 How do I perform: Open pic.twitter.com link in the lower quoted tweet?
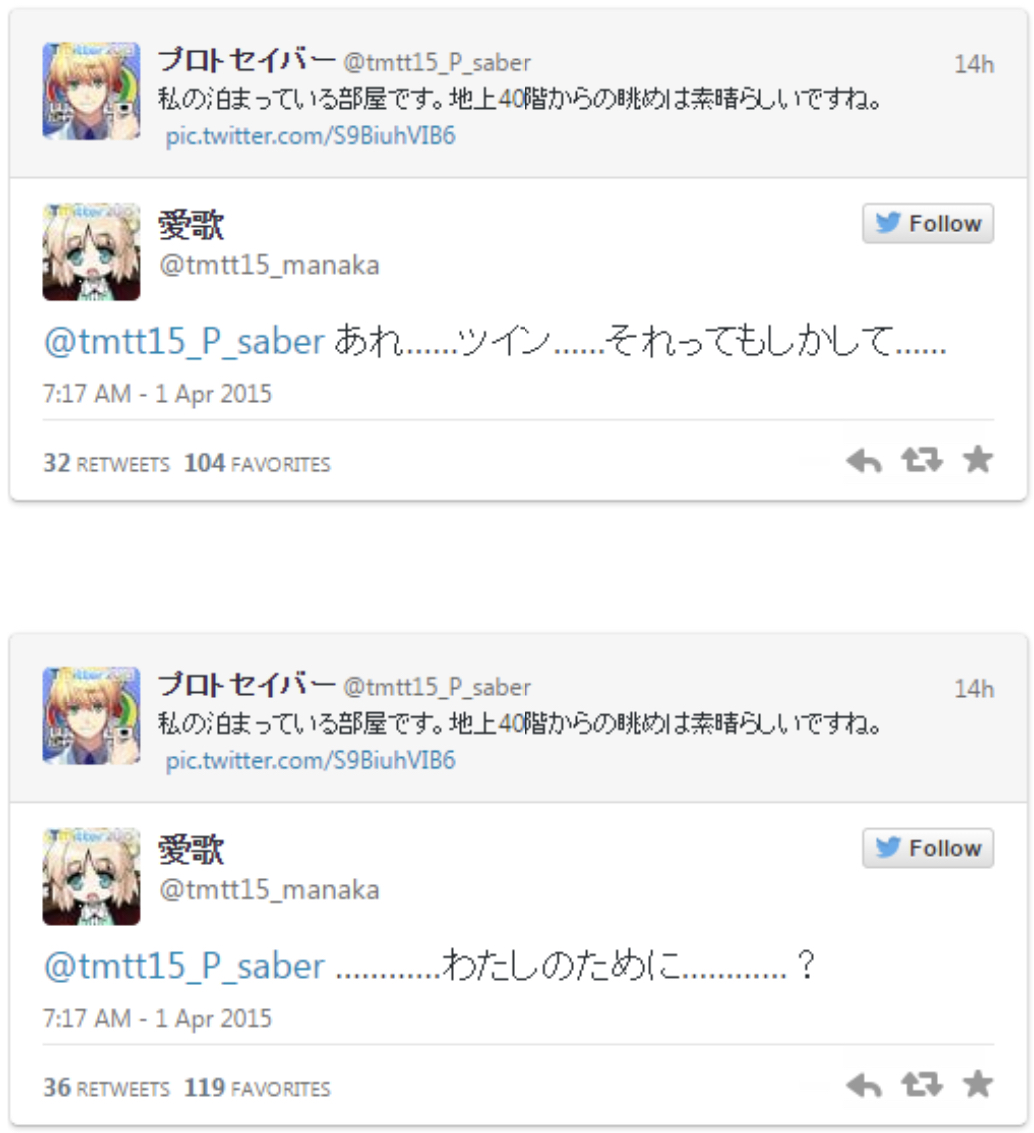311,761
